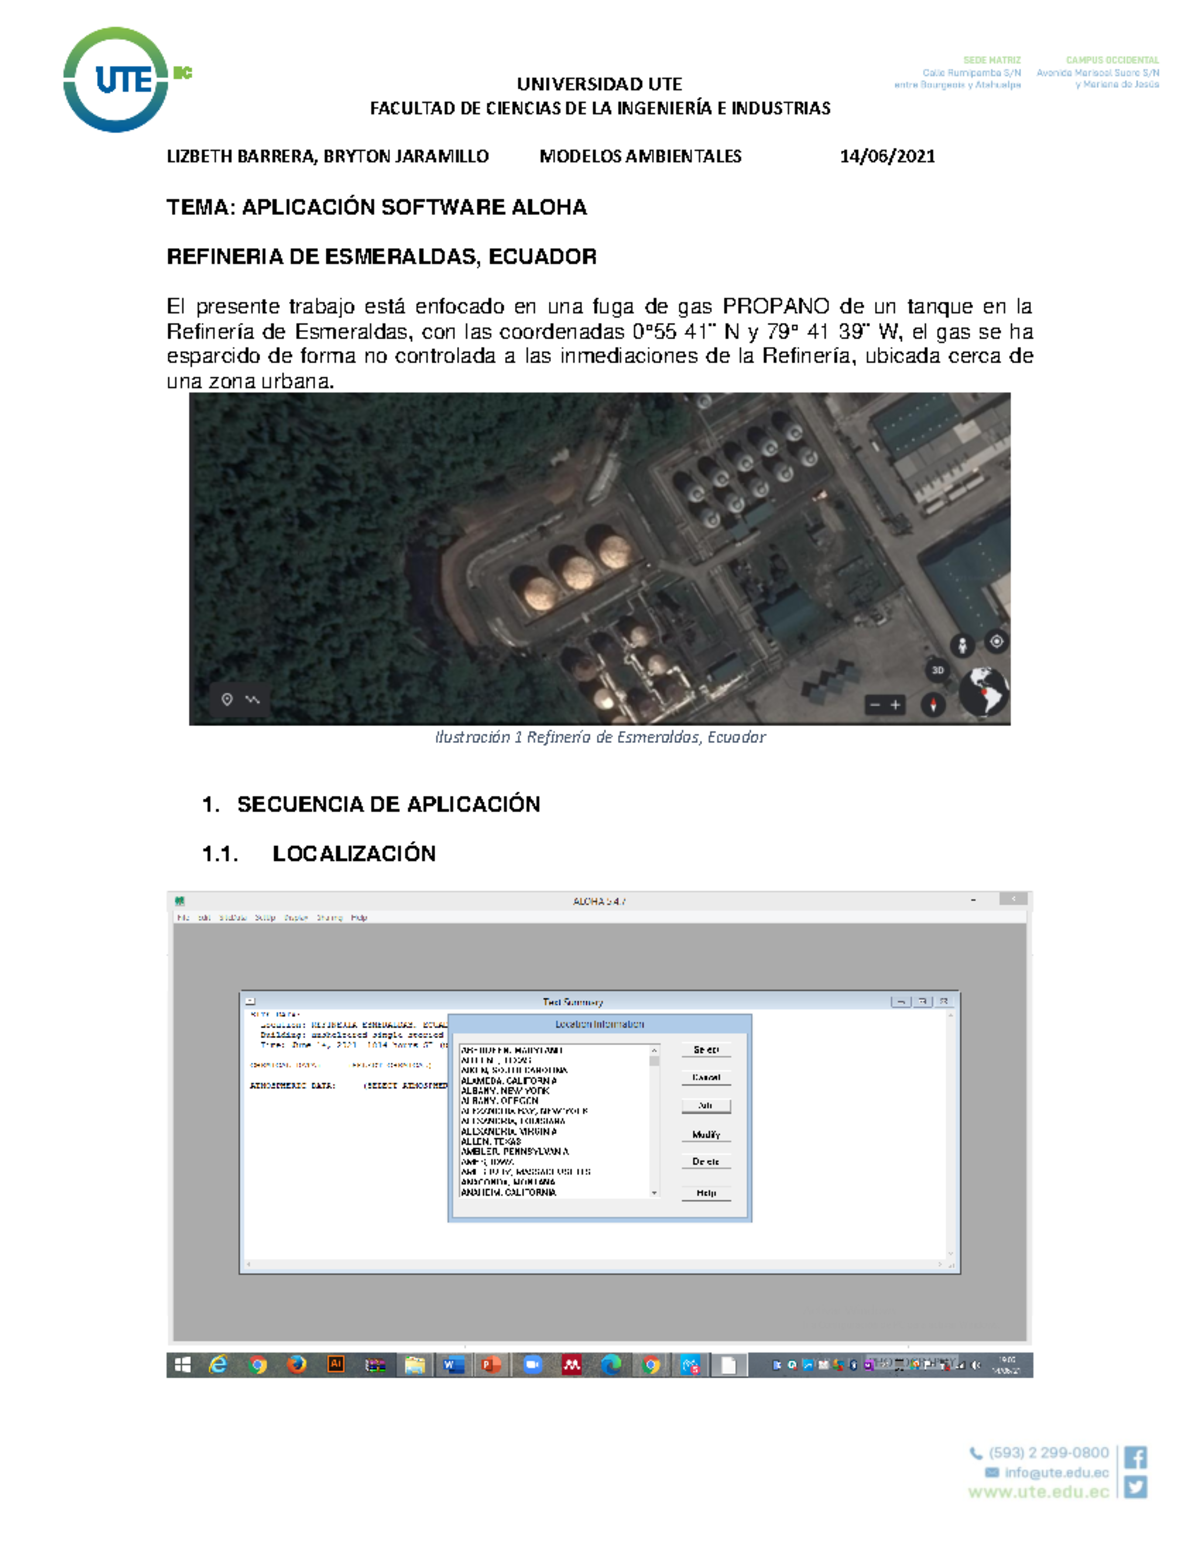Open the Sharing menu in ALOHA

330,917
